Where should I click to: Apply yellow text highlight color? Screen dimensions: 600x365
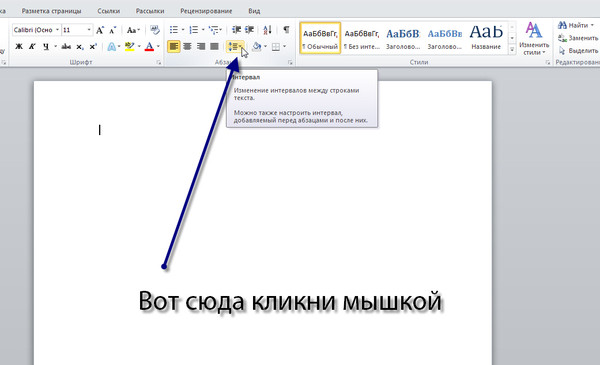pyautogui.click(x=130, y=47)
